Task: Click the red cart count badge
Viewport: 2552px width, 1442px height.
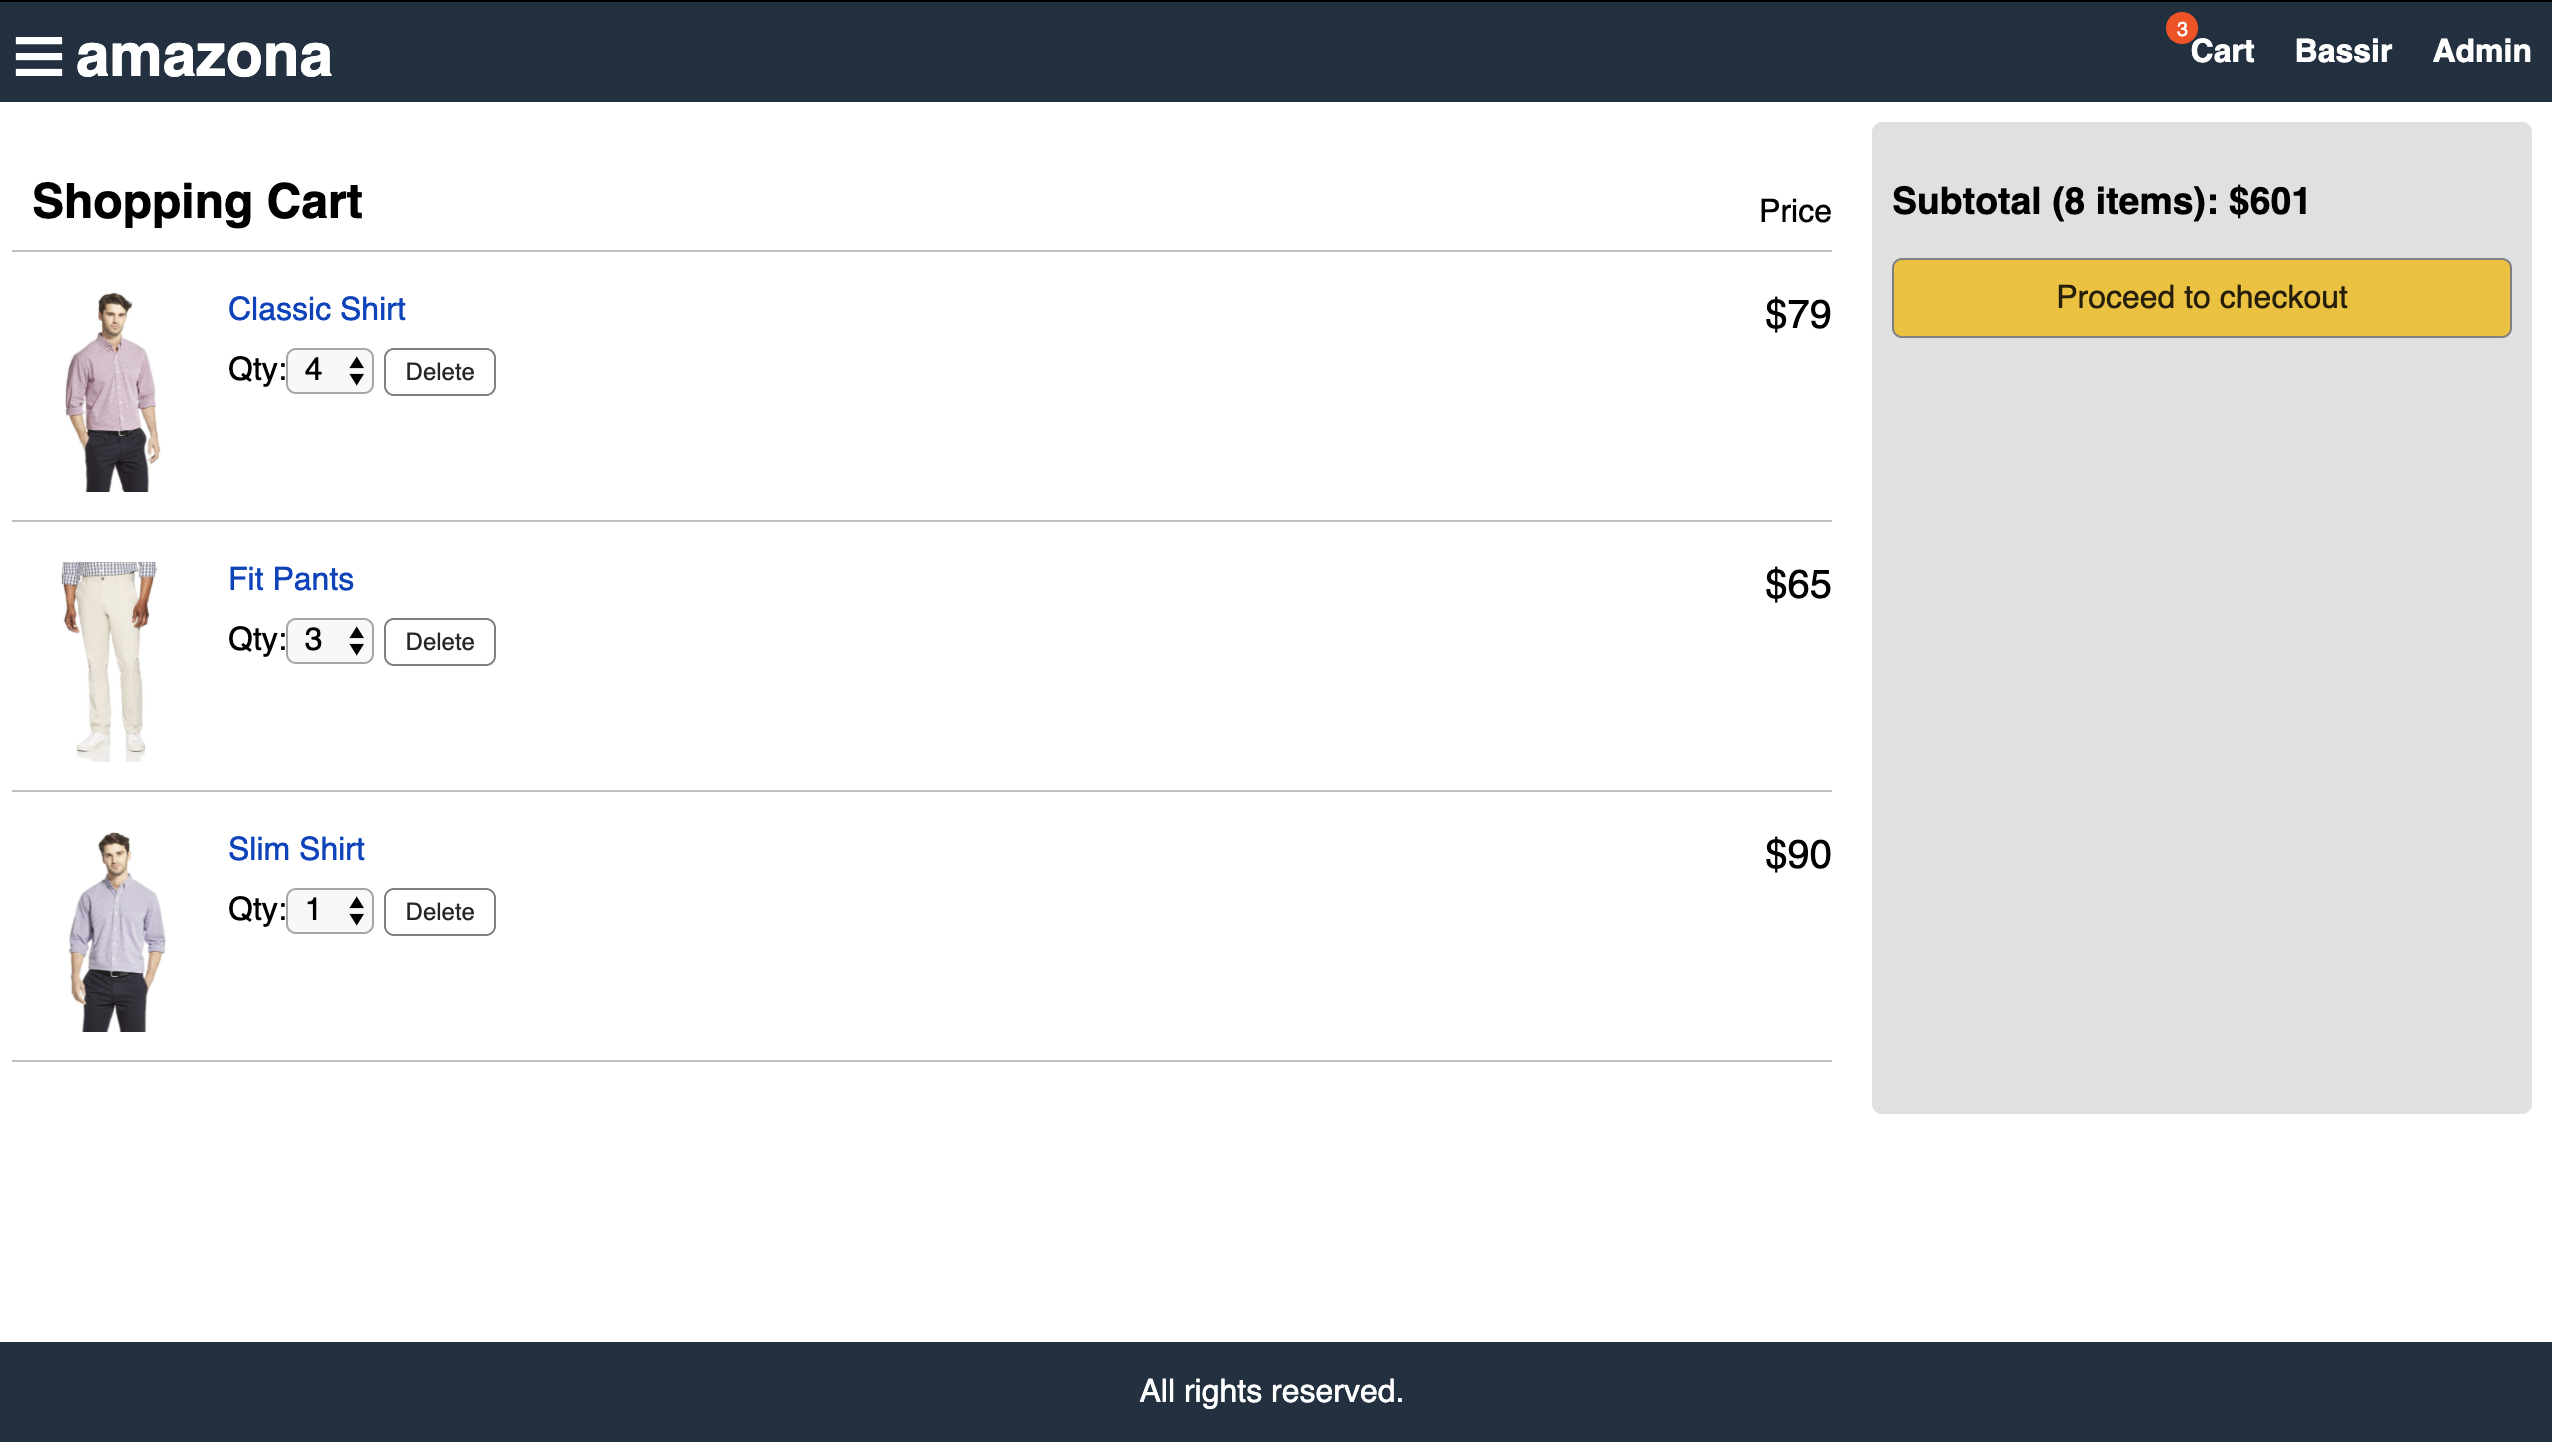Action: [x=2181, y=28]
